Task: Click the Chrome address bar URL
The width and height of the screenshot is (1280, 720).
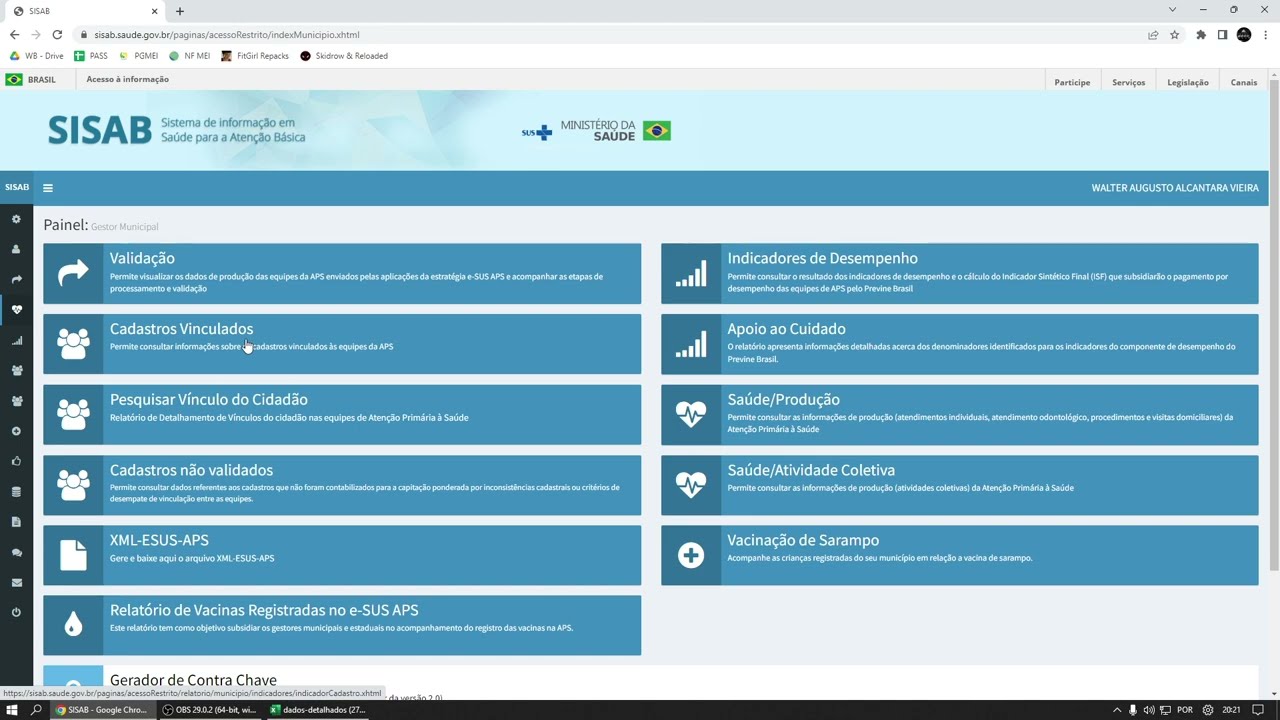Action: pyautogui.click(x=227, y=34)
